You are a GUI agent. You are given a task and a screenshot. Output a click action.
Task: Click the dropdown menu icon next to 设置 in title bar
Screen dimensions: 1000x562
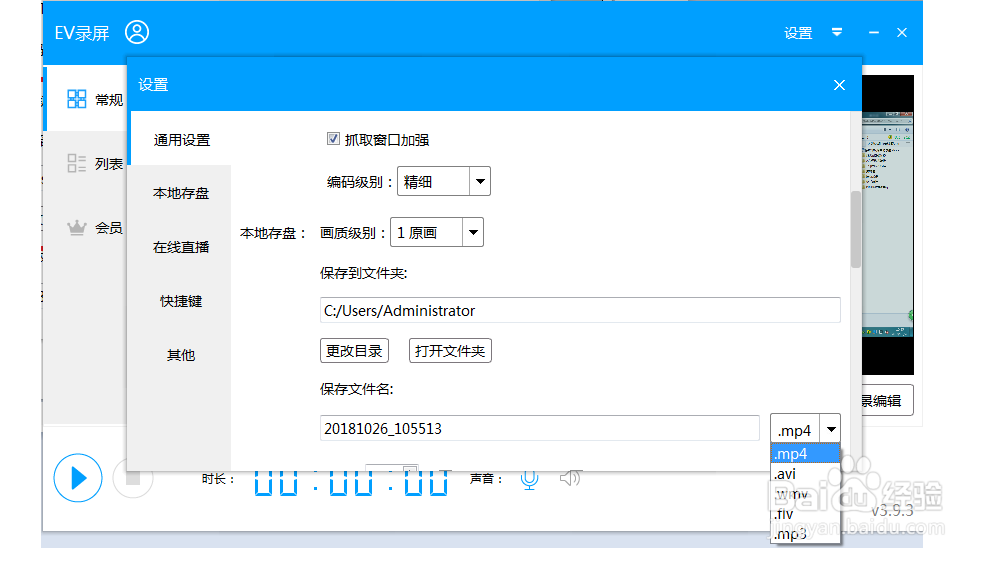(837, 32)
